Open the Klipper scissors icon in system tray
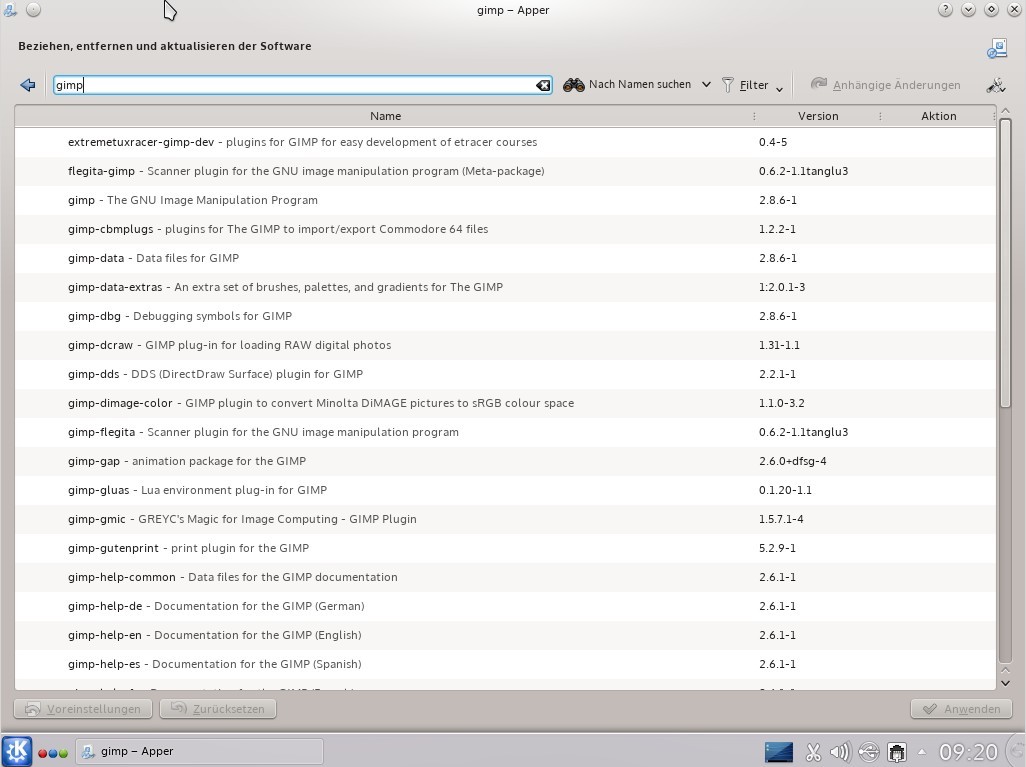The image size is (1026, 767). pos(813,751)
